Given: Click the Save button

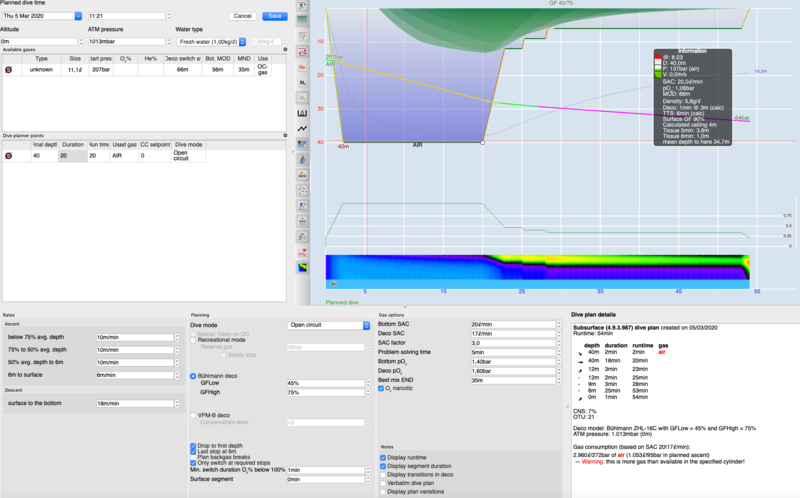Looking at the screenshot, I should [x=273, y=16].
